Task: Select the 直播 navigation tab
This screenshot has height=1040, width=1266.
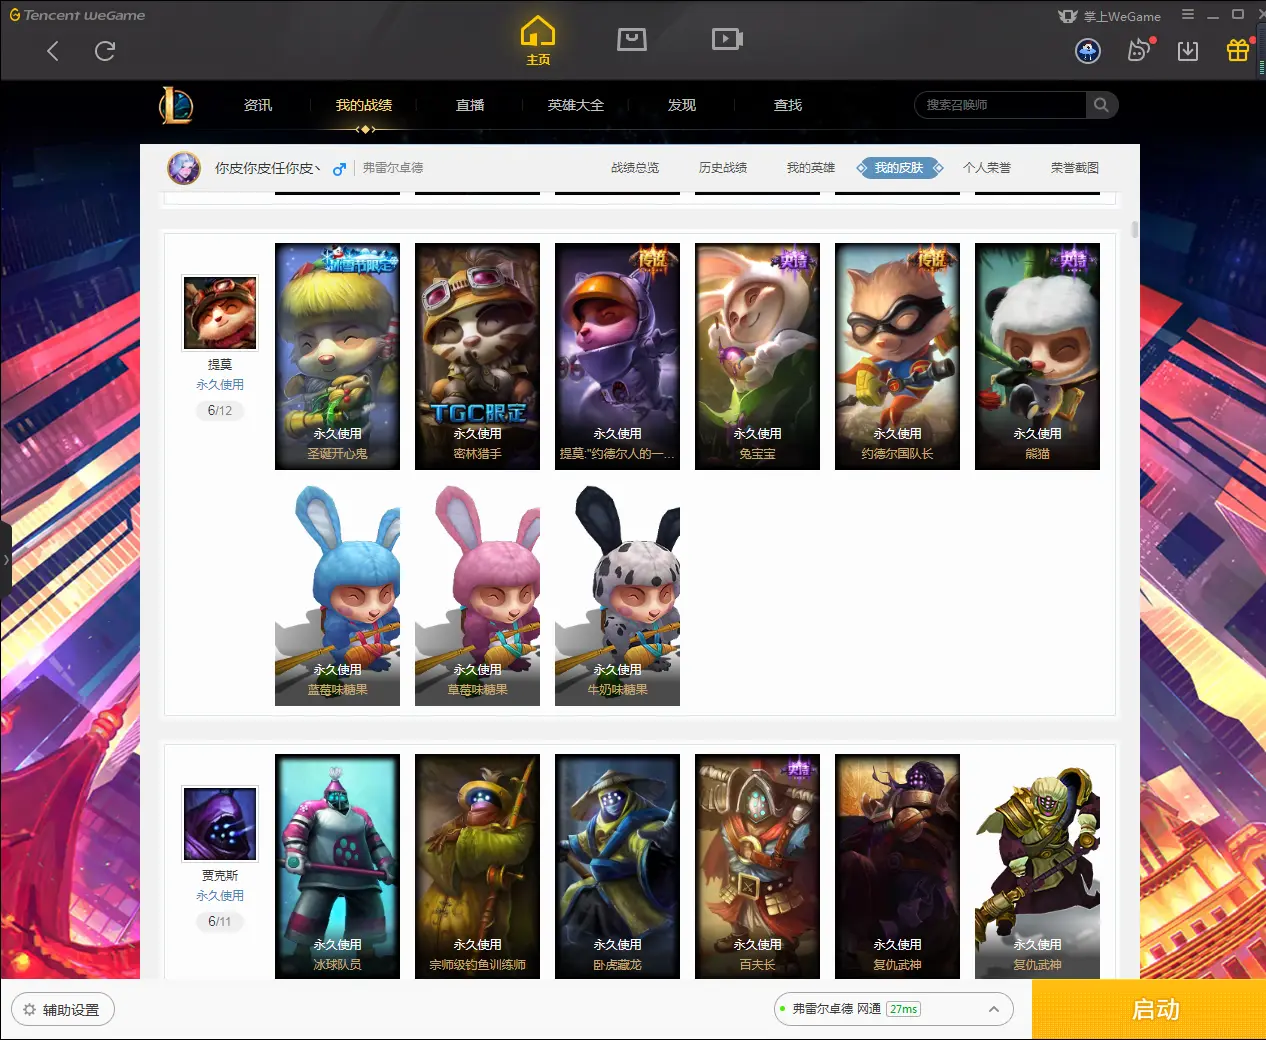Action: tap(470, 105)
